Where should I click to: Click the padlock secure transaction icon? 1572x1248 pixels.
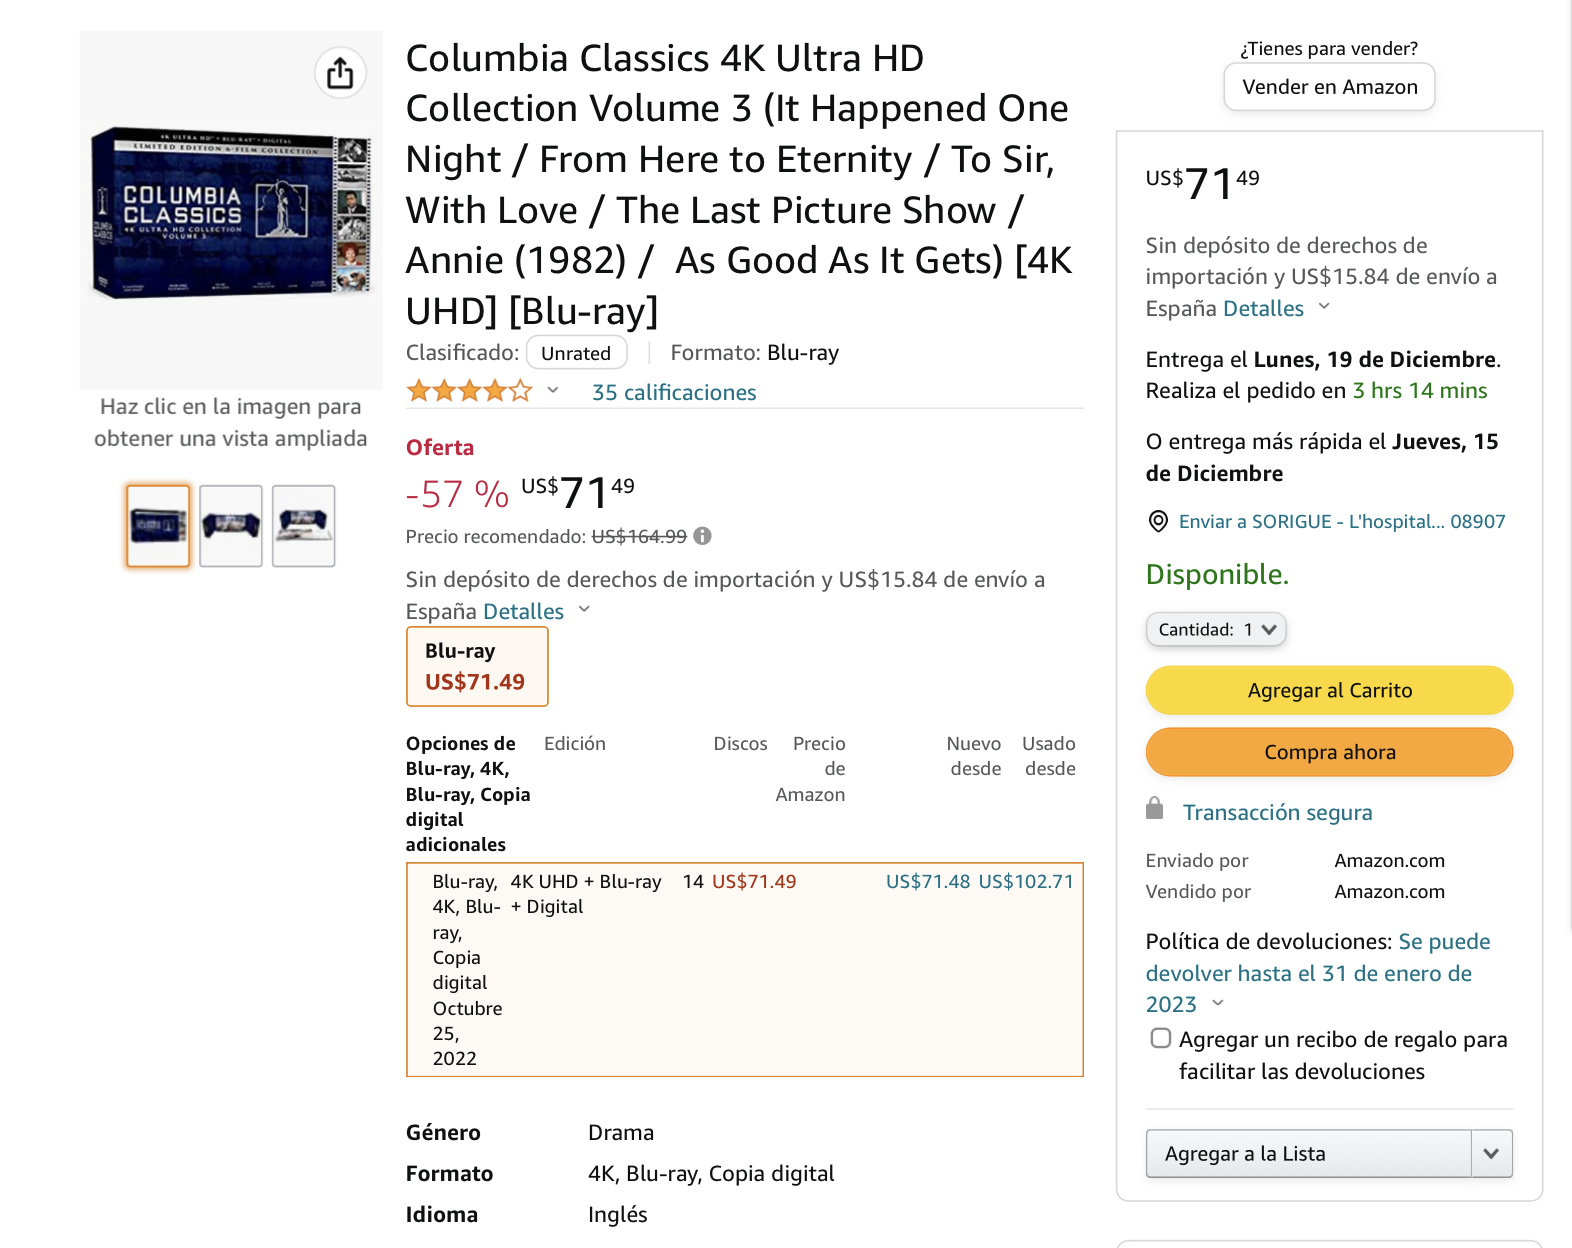click(1154, 809)
